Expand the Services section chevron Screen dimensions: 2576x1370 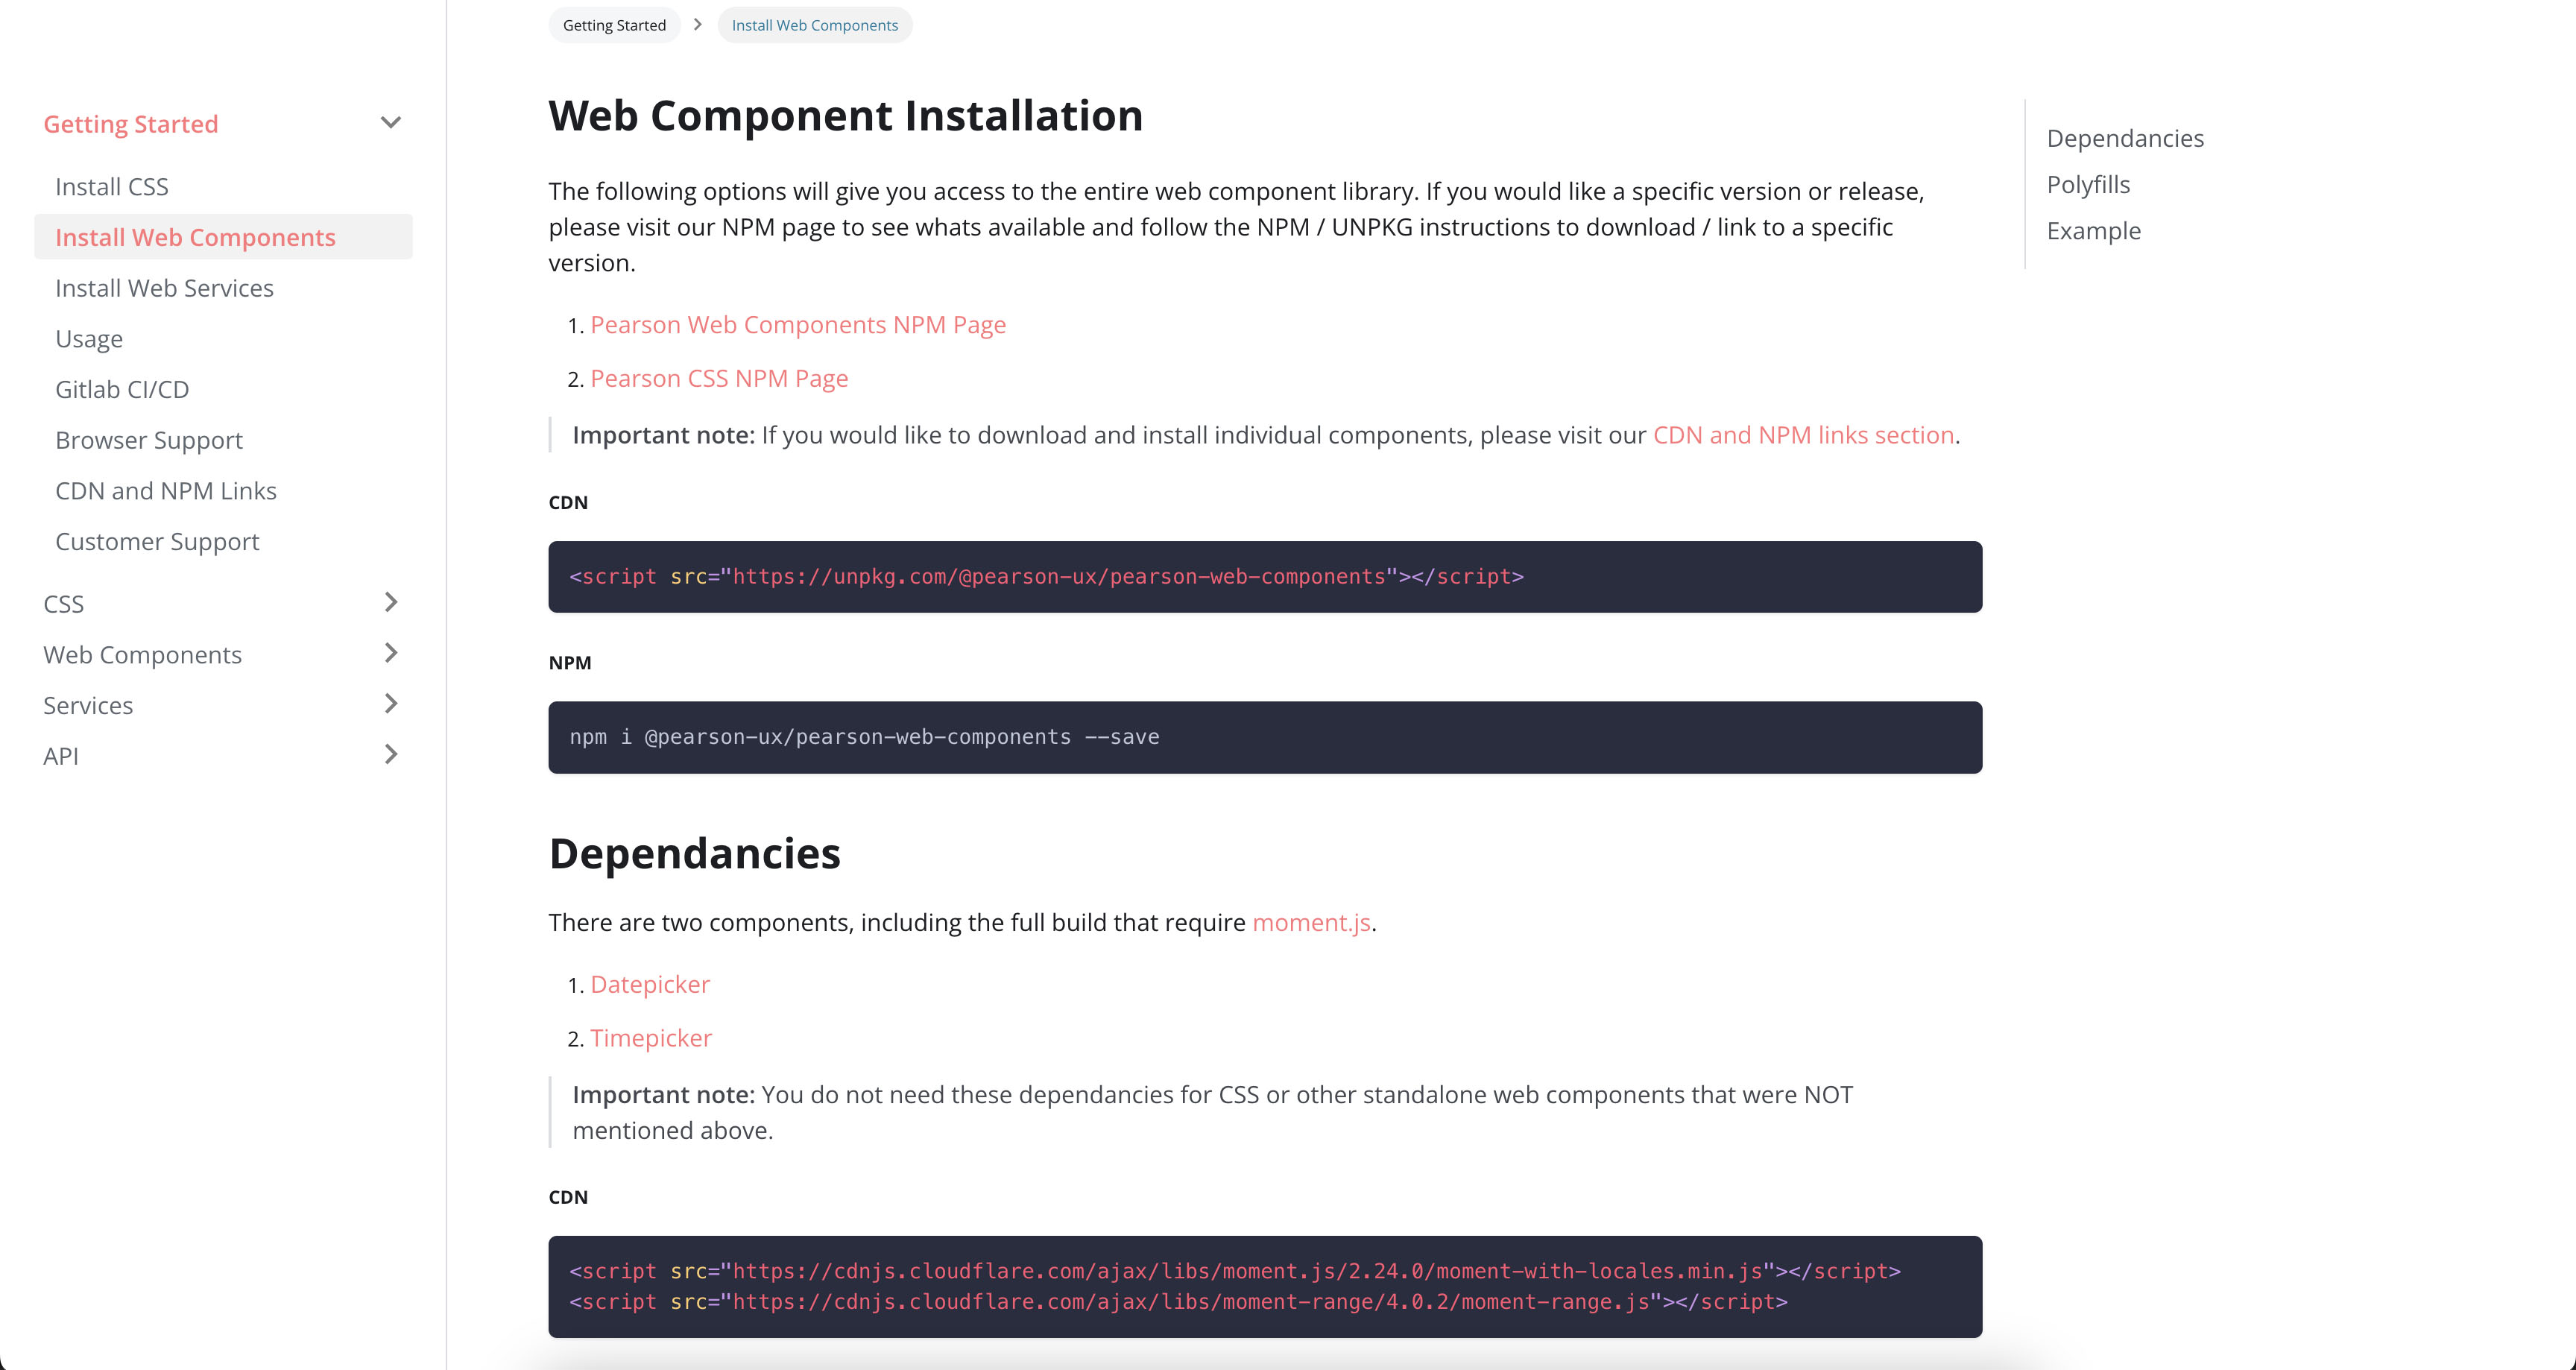coord(390,704)
